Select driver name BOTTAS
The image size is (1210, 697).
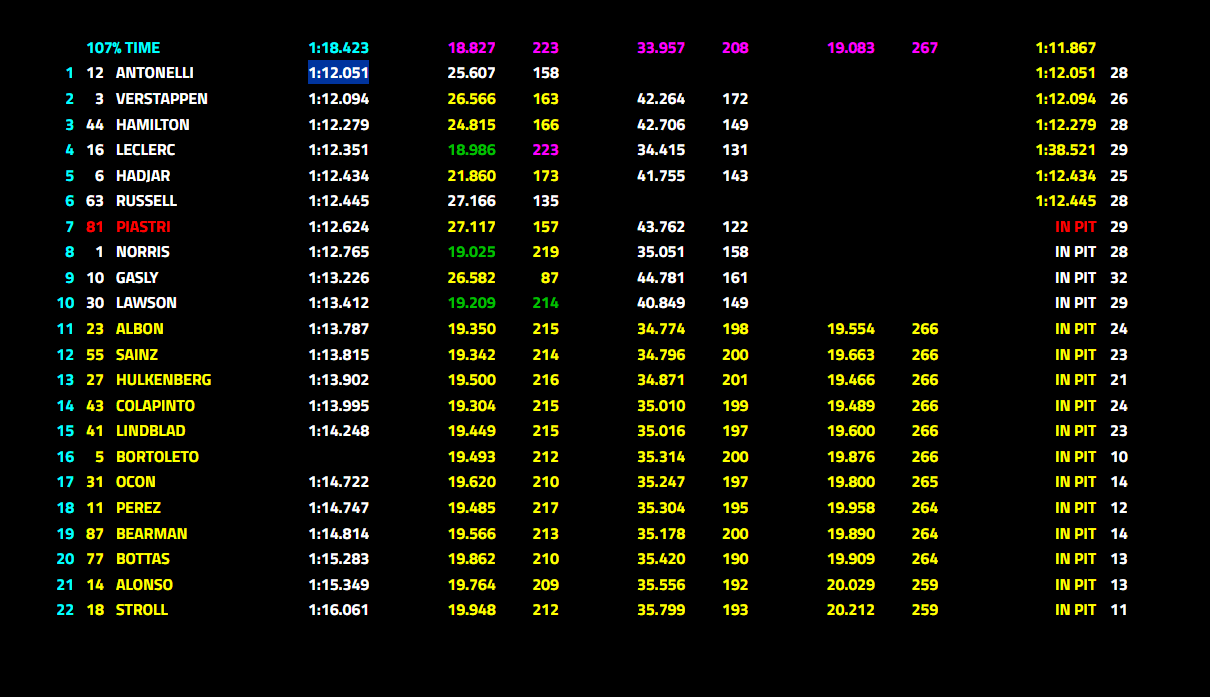[x=143, y=559]
